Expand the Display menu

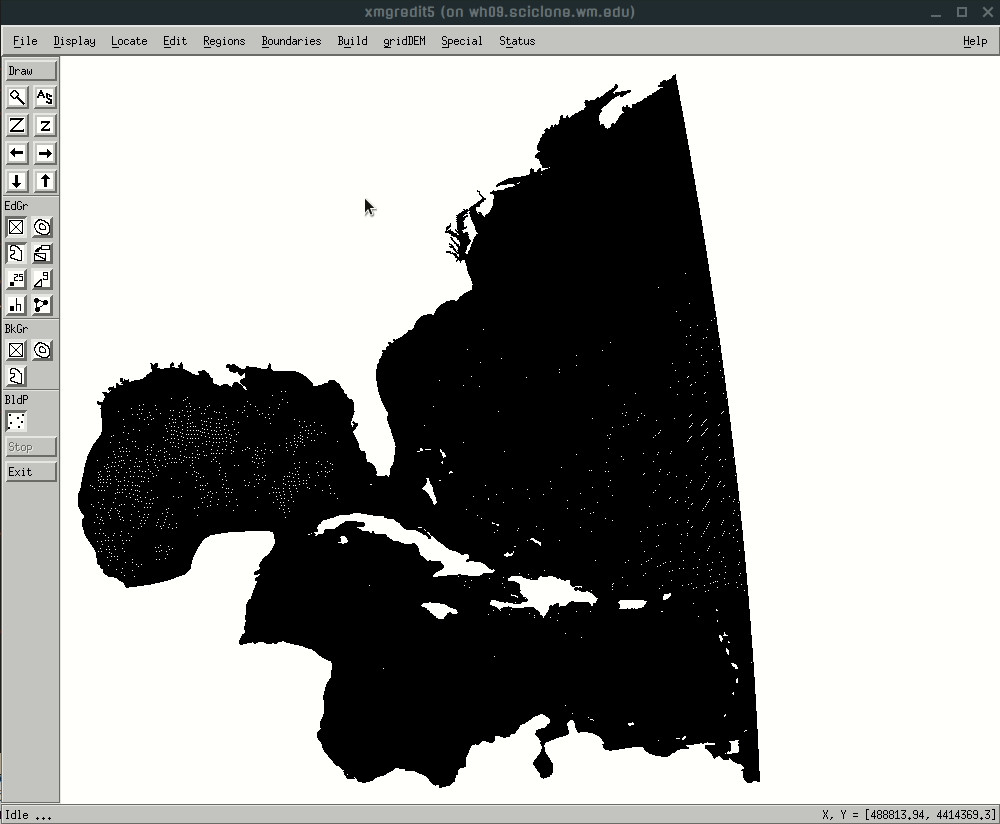click(x=74, y=41)
